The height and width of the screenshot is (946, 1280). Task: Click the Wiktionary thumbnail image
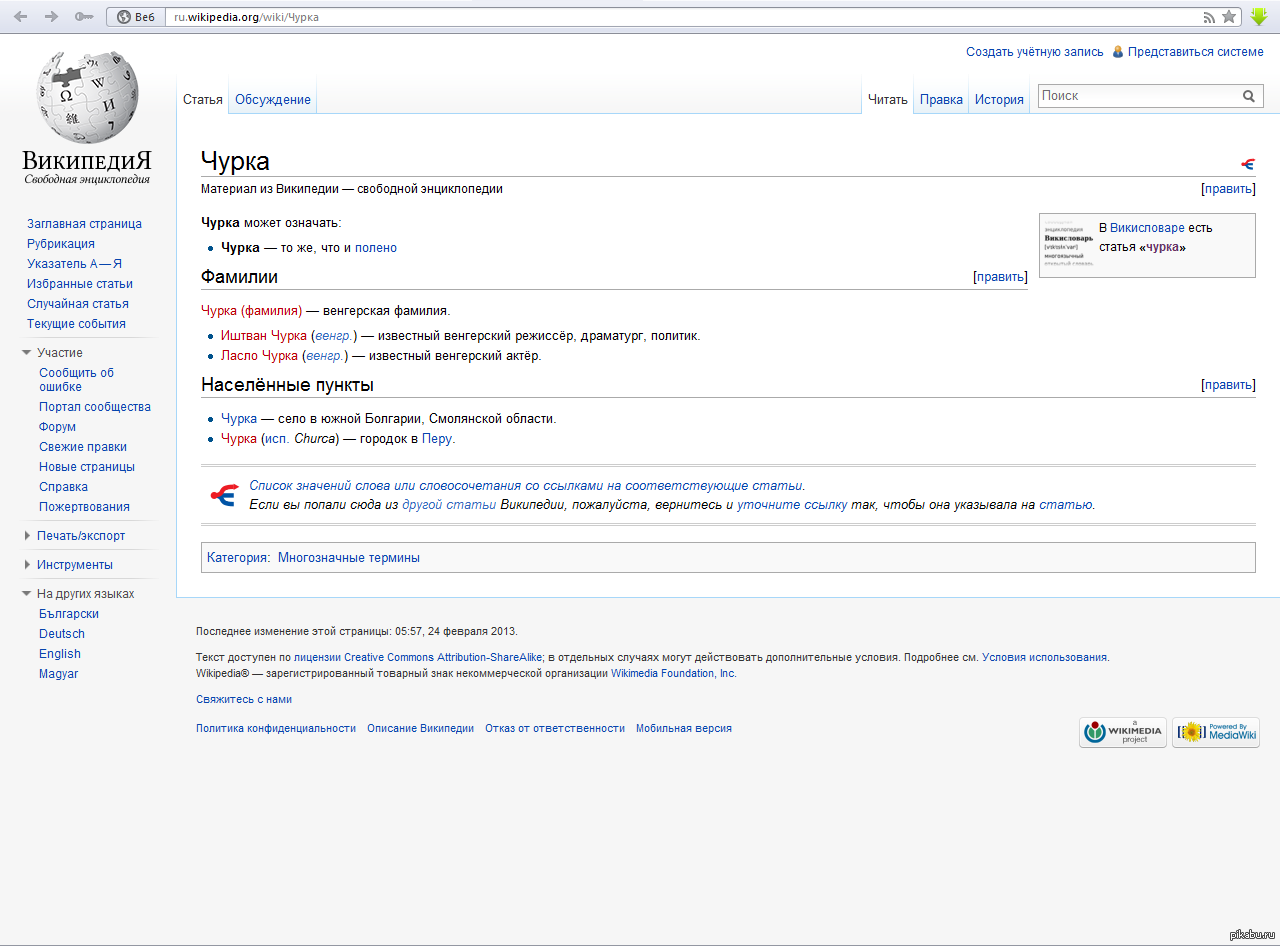pos(1069,243)
